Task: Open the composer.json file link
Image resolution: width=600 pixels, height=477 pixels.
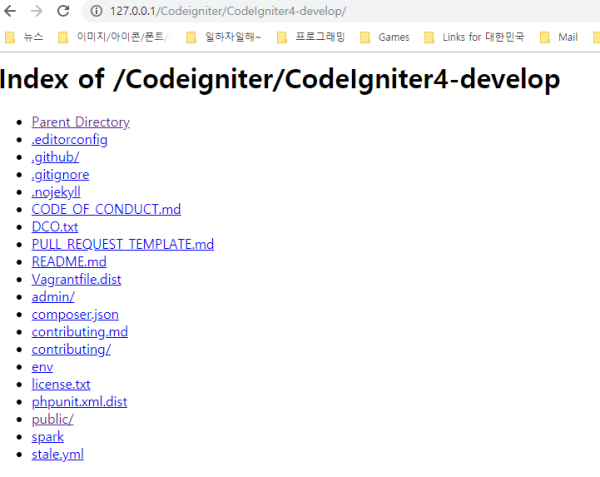Action: [x=75, y=314]
